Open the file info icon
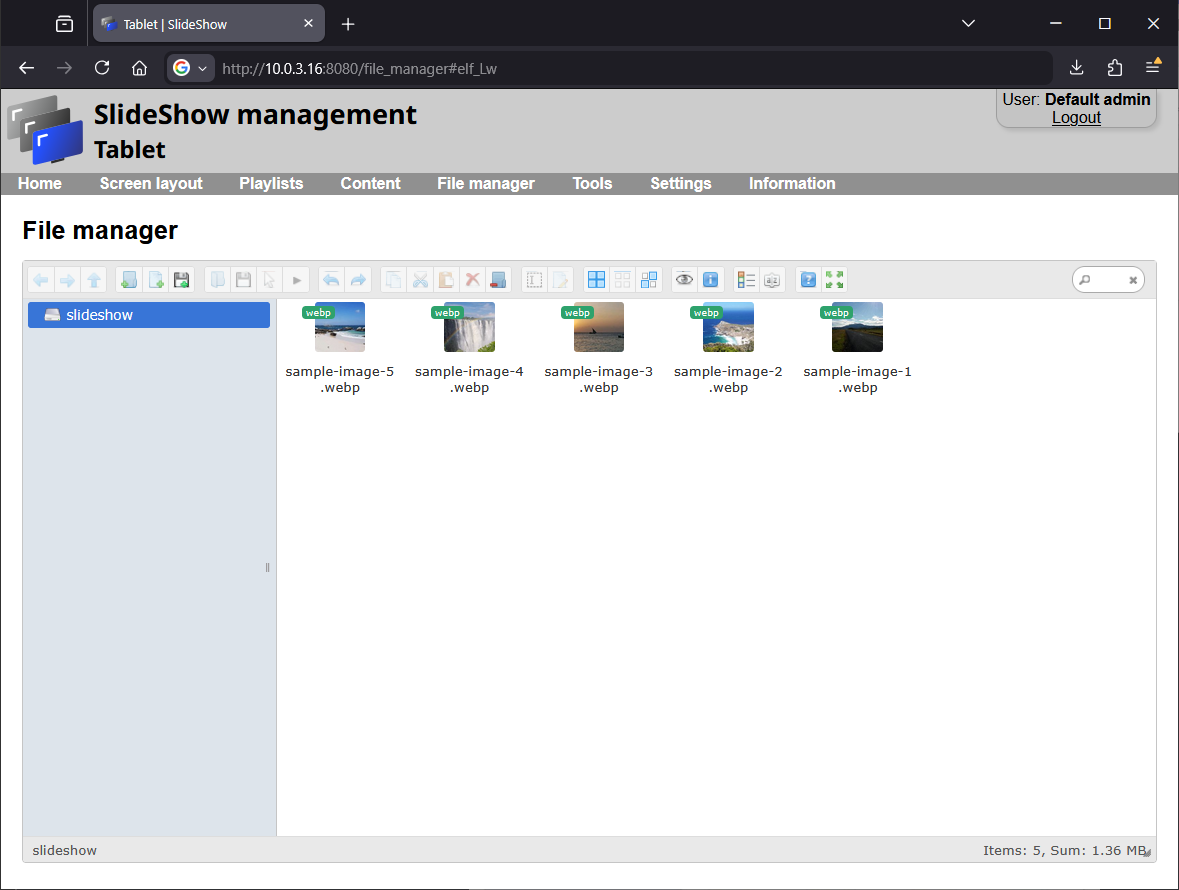Image resolution: width=1179 pixels, height=890 pixels. [711, 280]
